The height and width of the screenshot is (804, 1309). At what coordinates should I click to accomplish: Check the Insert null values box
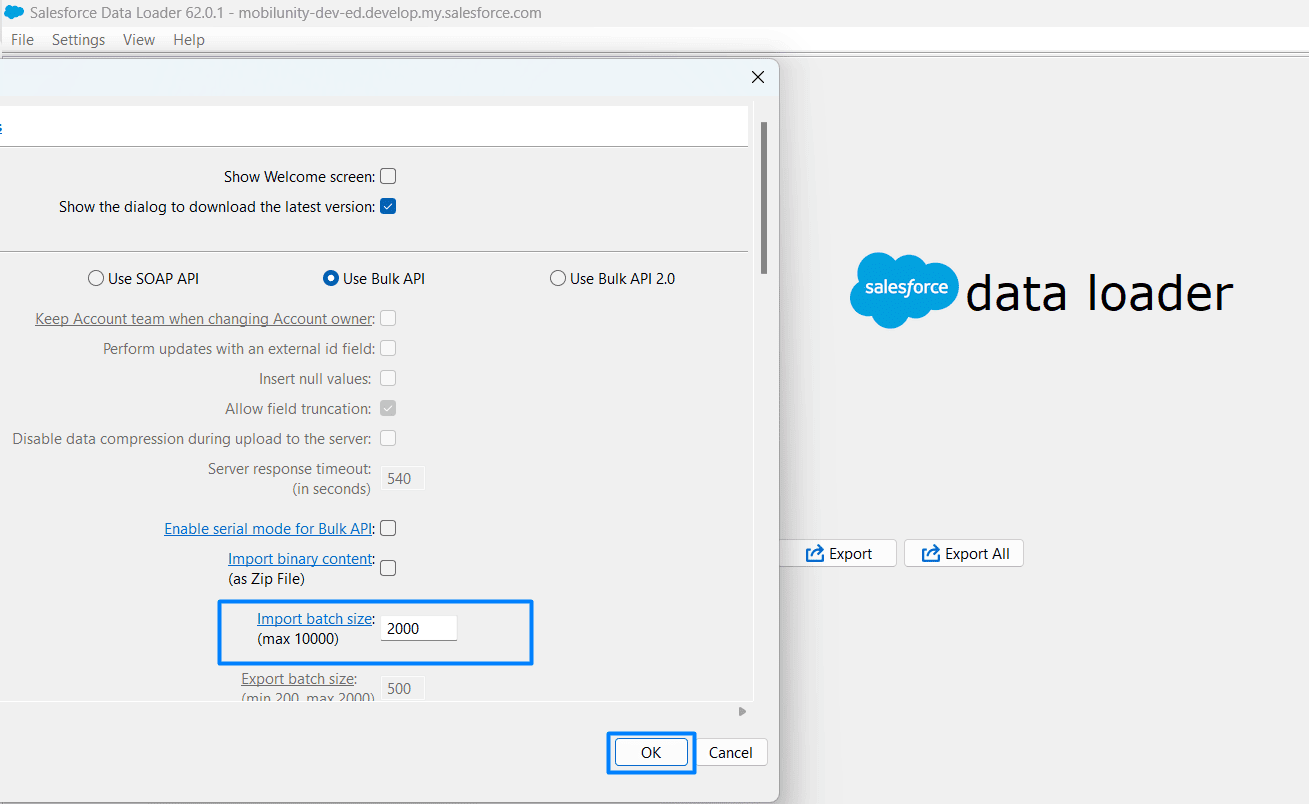coord(388,378)
